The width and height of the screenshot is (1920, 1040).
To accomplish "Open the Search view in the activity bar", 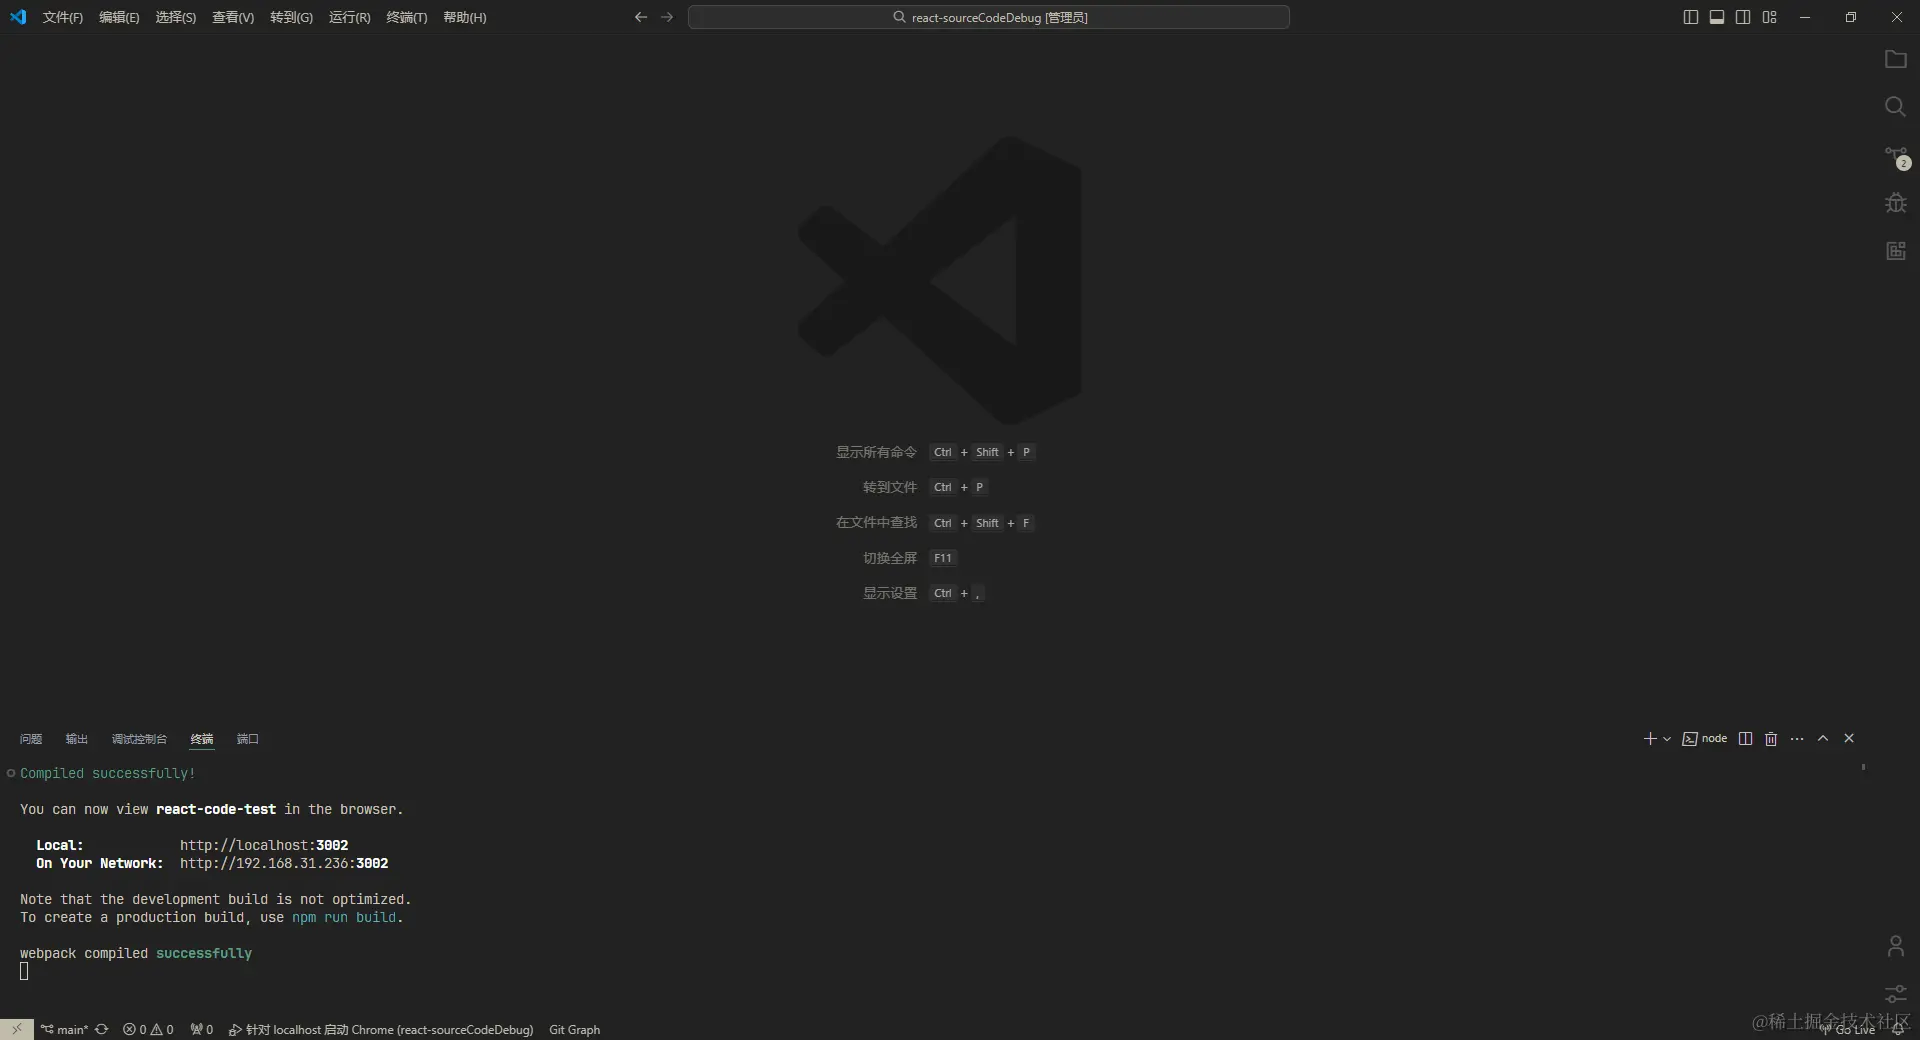I will [x=1895, y=107].
